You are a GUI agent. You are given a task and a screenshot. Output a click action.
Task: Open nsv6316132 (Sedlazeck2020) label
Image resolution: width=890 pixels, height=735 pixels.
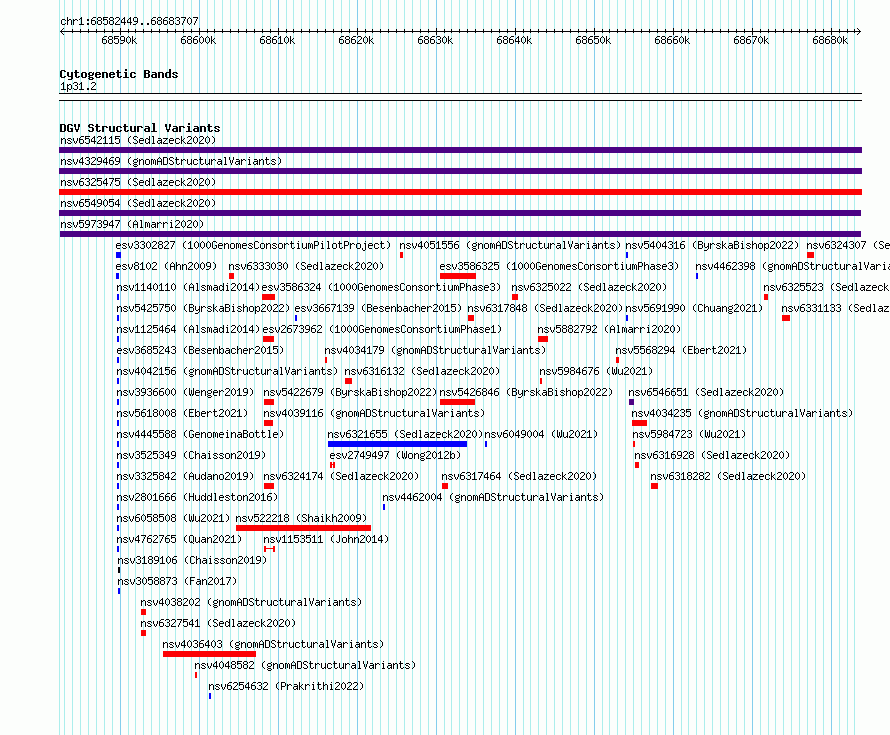(422, 371)
